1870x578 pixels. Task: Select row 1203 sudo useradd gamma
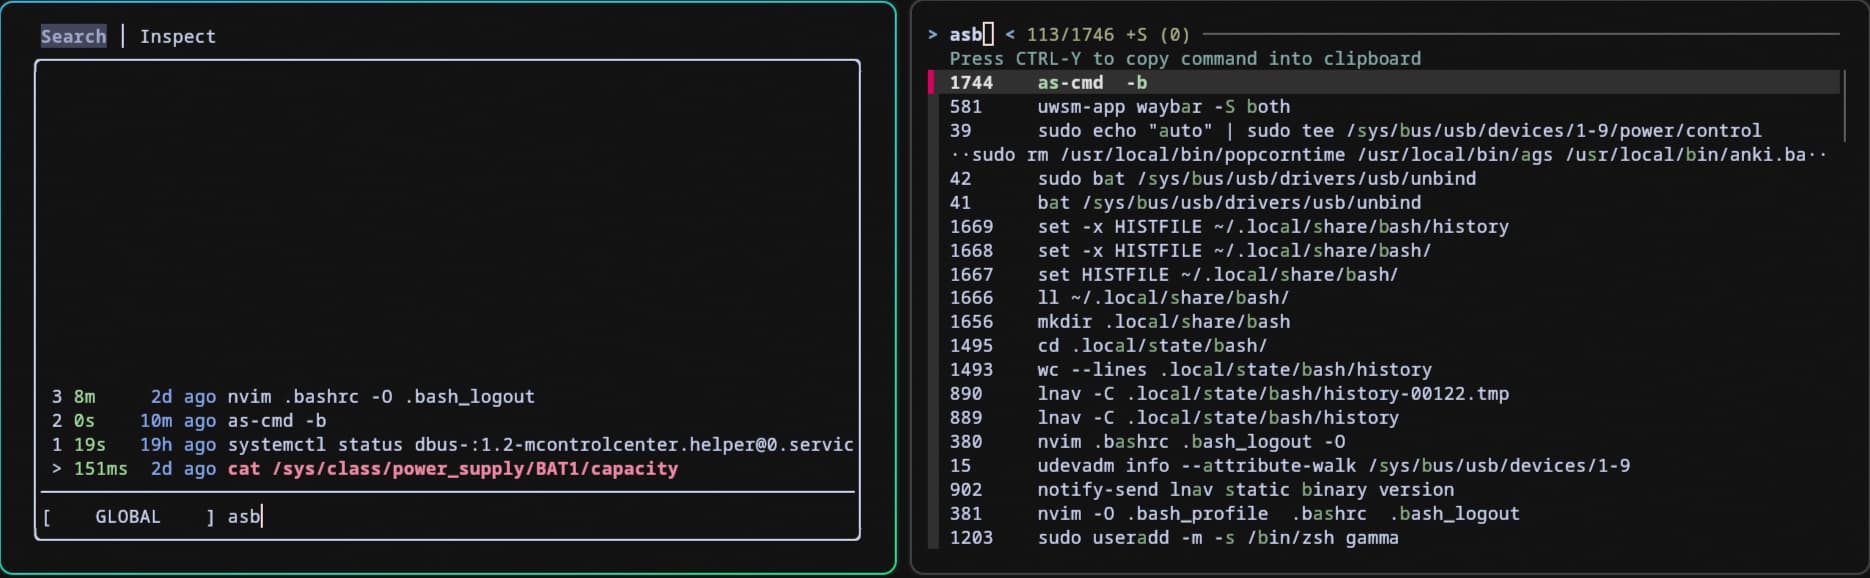point(1384,538)
